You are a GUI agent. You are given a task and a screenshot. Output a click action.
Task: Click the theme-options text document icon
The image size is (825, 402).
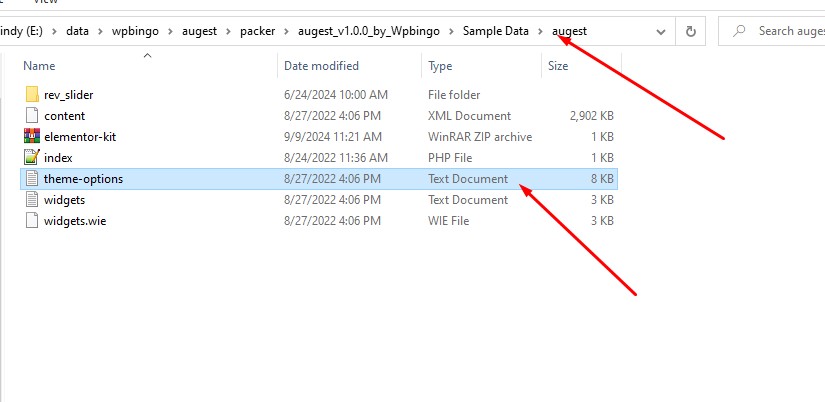point(31,178)
